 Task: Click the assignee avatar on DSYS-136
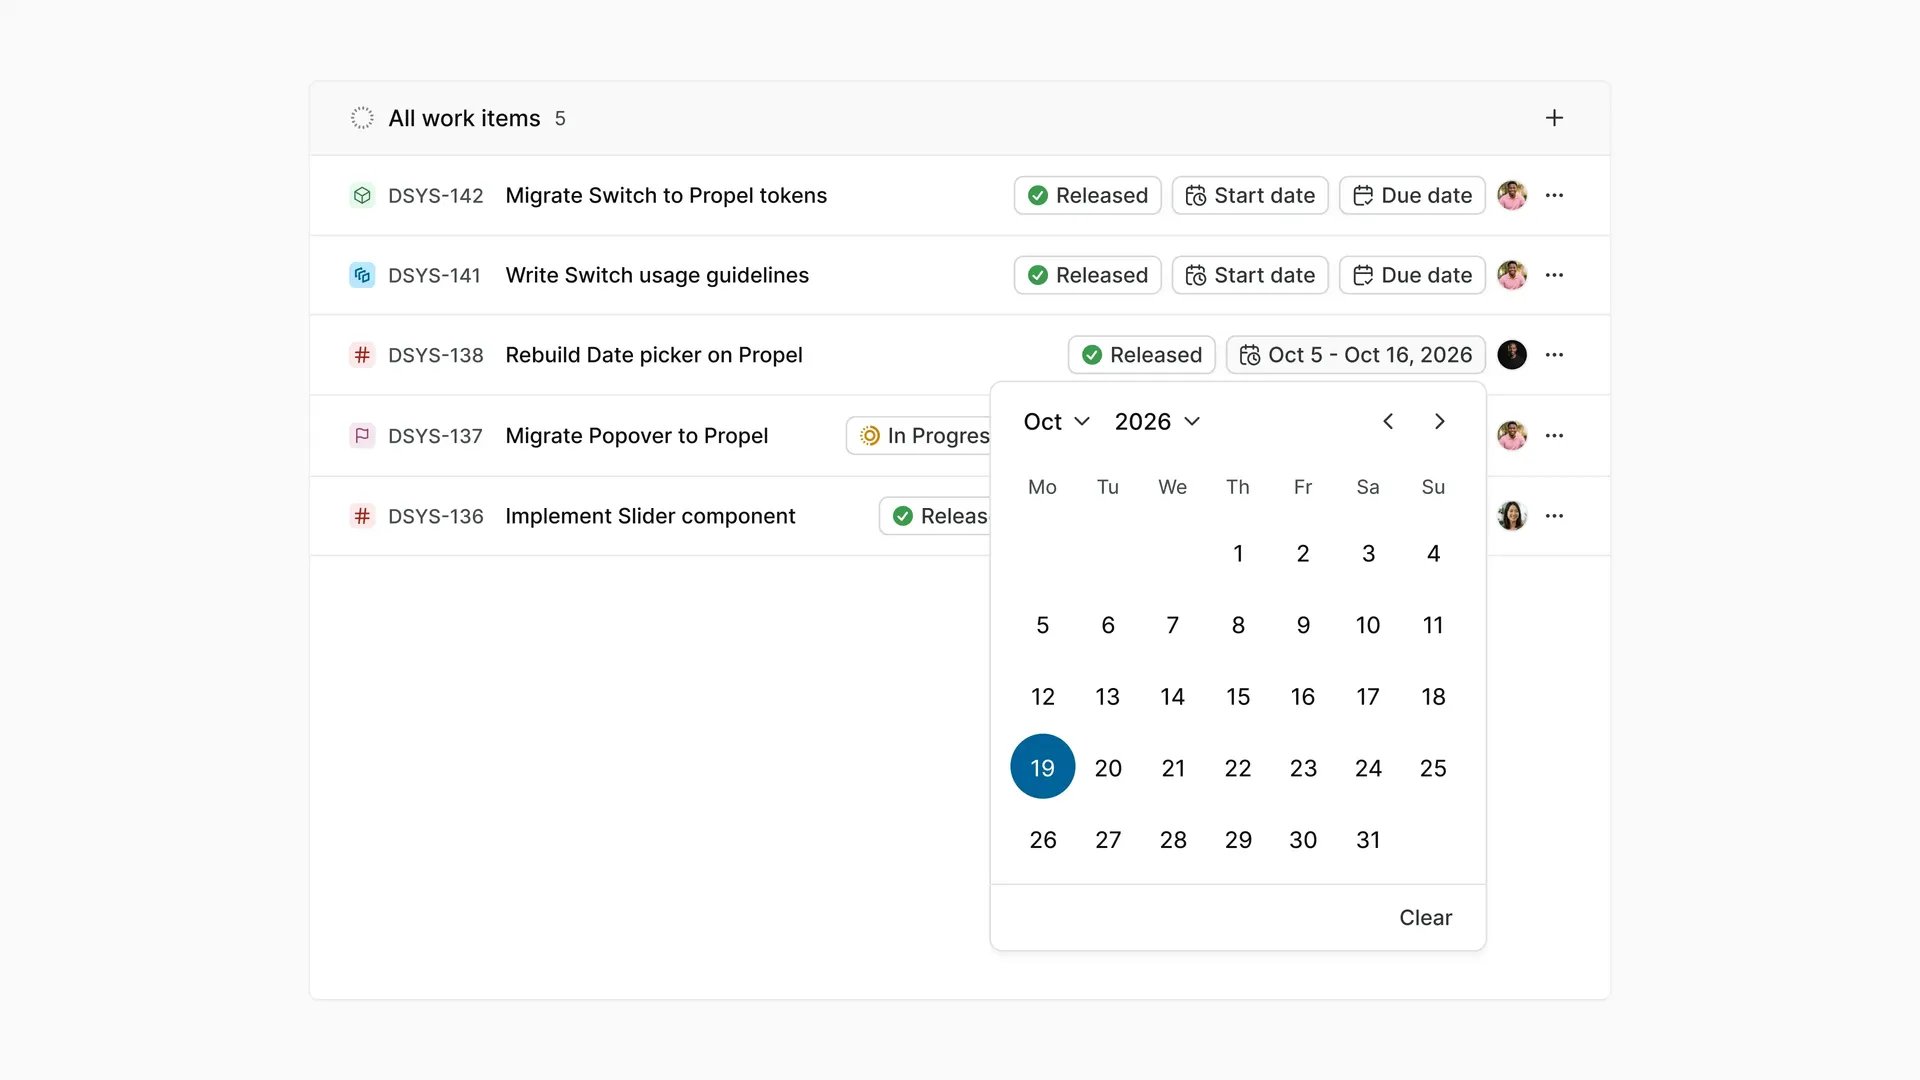point(1512,516)
